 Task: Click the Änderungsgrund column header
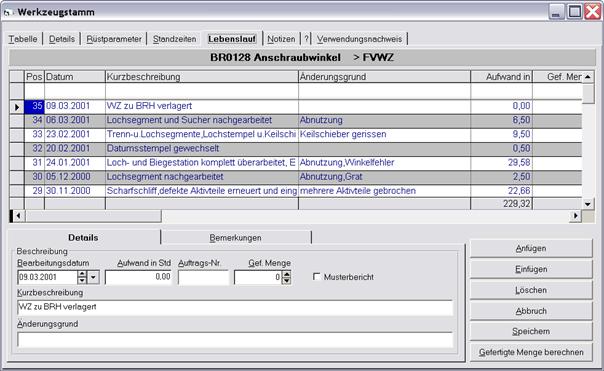(x=384, y=77)
